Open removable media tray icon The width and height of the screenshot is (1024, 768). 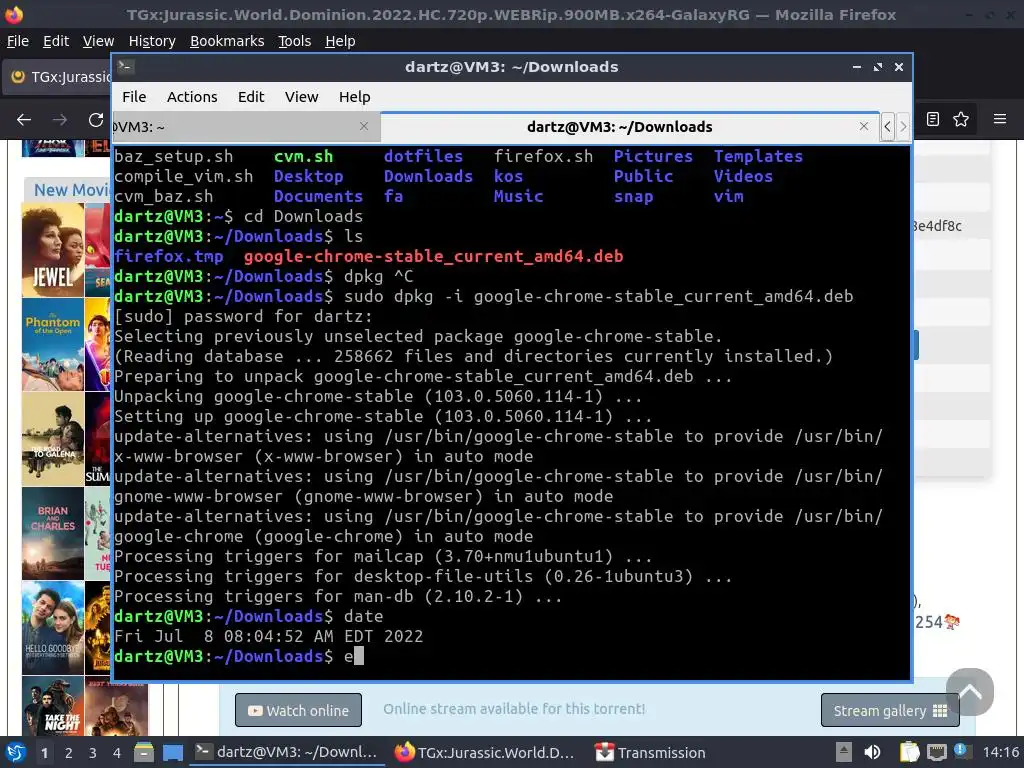844,752
